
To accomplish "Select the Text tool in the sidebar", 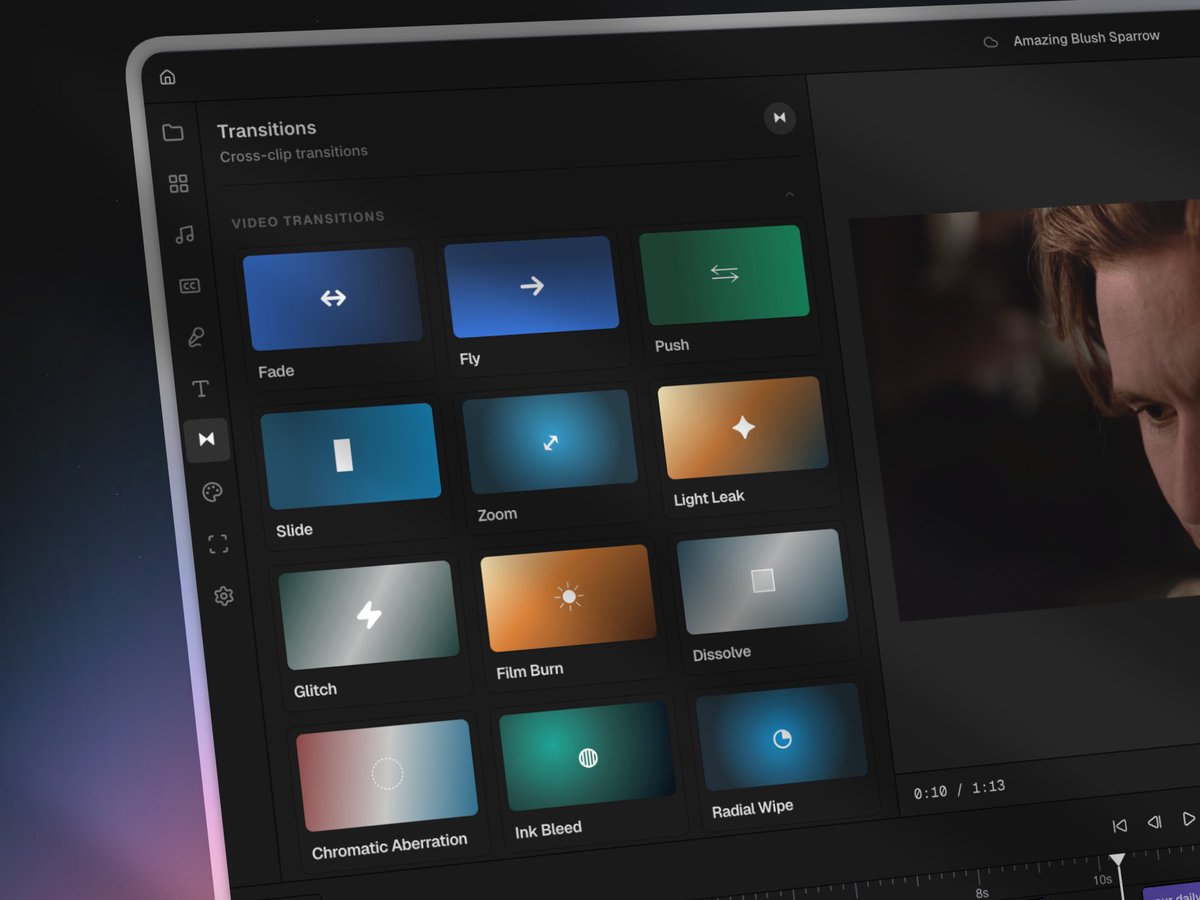I will [200, 389].
